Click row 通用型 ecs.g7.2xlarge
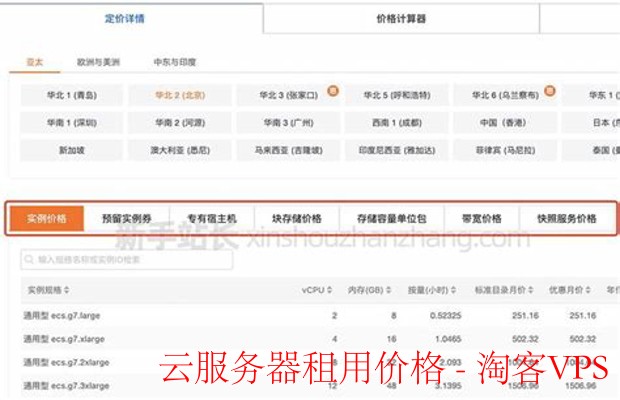The image size is (620, 400). pos(320,362)
